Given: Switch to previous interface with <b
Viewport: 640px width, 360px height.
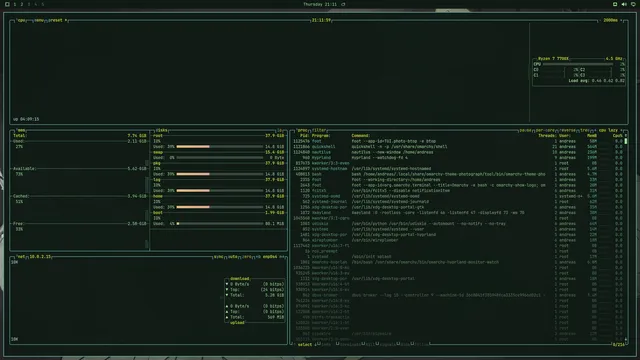Looking at the screenshot, I should coord(258,257).
